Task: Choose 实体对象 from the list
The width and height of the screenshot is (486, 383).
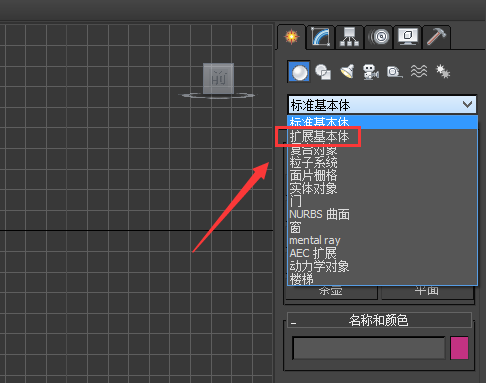Action: 382,188
